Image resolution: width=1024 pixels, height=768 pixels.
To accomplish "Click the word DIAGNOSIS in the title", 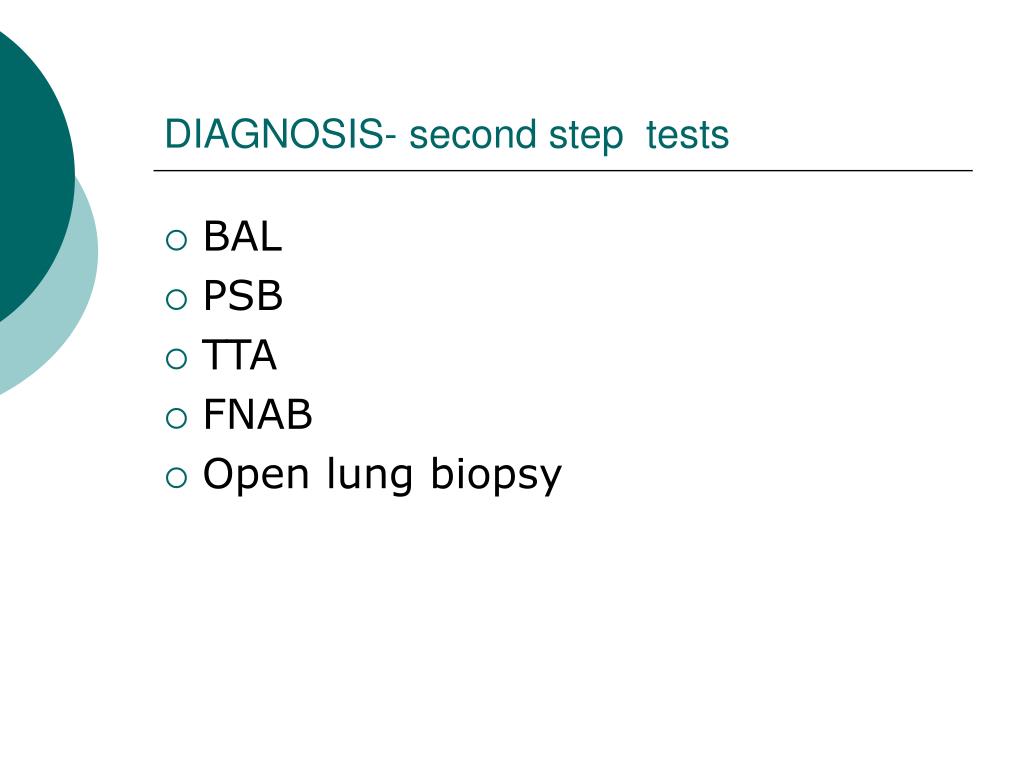I will [274, 134].
